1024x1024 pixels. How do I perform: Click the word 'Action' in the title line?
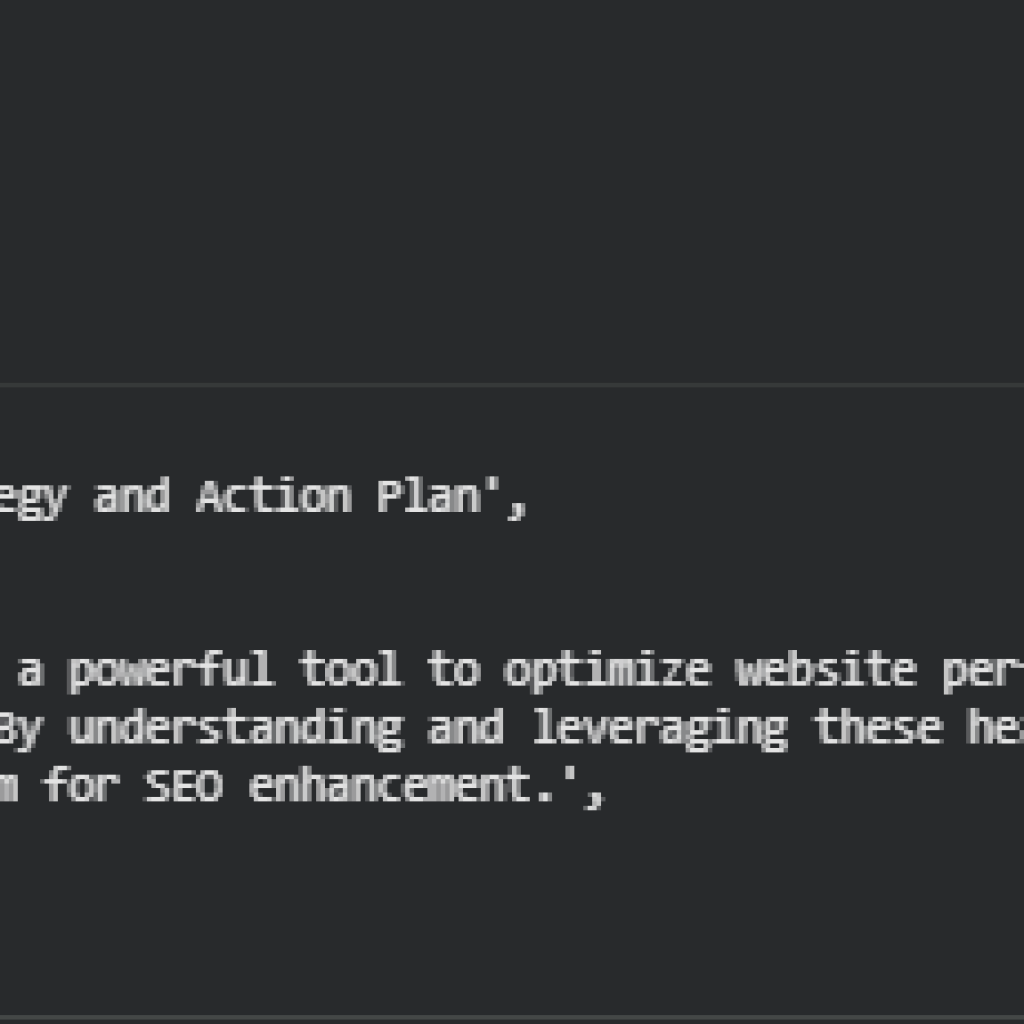tap(273, 497)
